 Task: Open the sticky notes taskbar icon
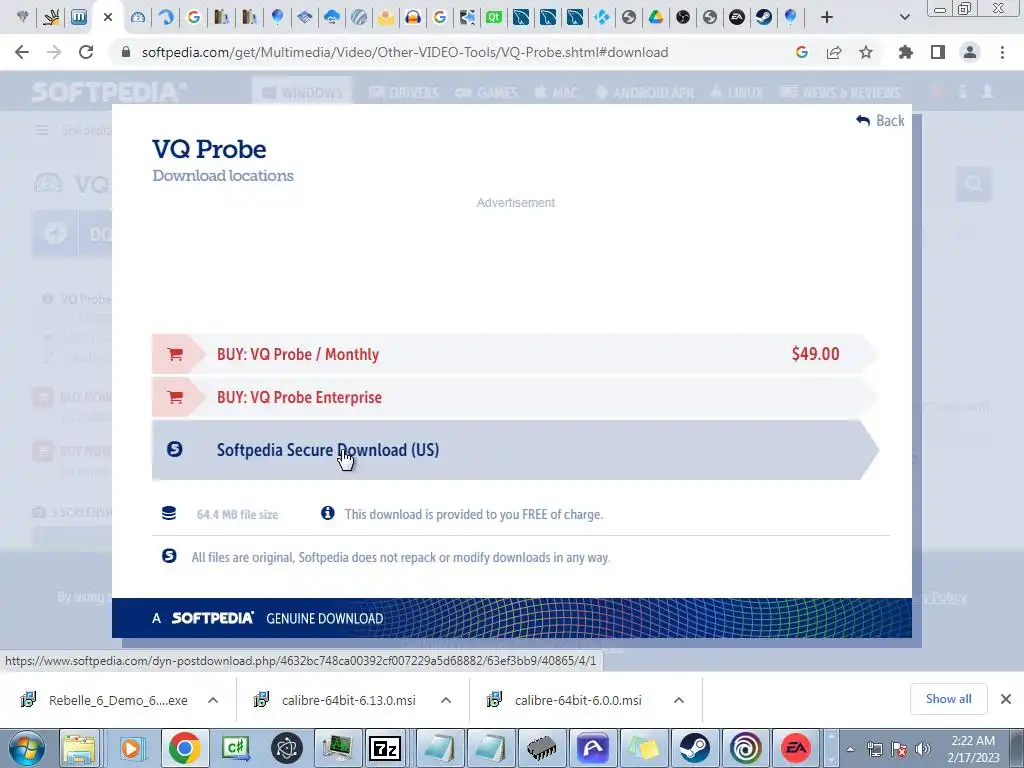(643, 748)
